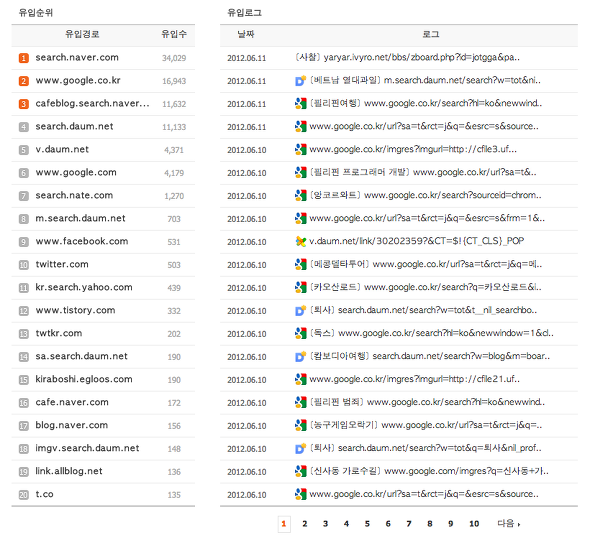Click the Google icon in the 카오산로드 log row
This screenshot has width=590, height=538.
(300, 287)
